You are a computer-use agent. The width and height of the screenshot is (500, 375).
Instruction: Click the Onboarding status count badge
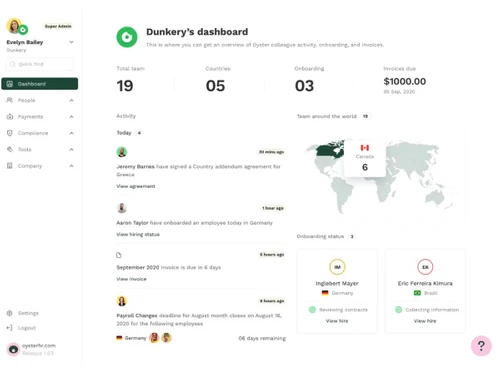coord(352,236)
